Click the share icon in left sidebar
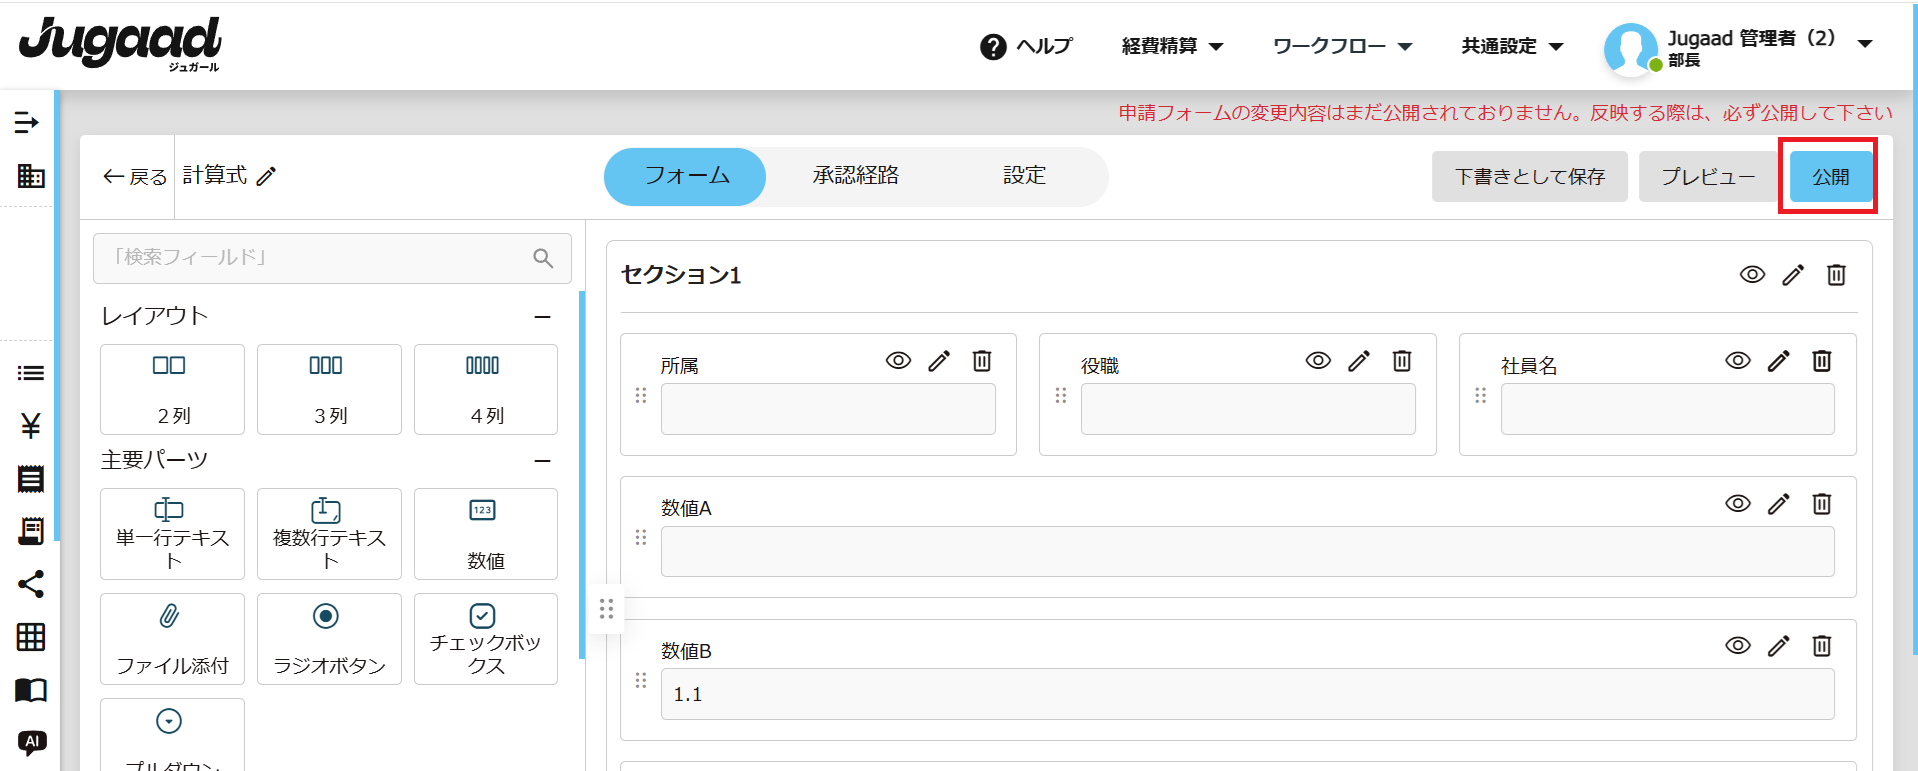1918x771 pixels. click(x=31, y=584)
